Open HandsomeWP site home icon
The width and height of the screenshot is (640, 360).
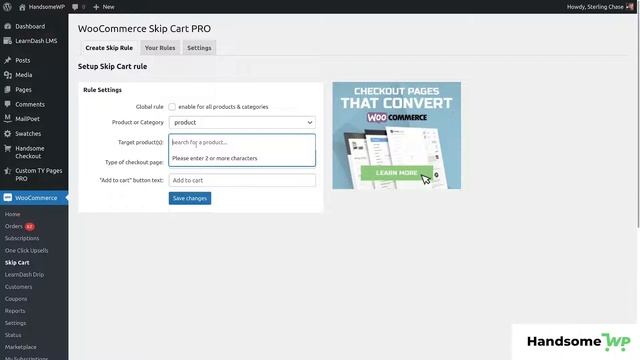22,7
